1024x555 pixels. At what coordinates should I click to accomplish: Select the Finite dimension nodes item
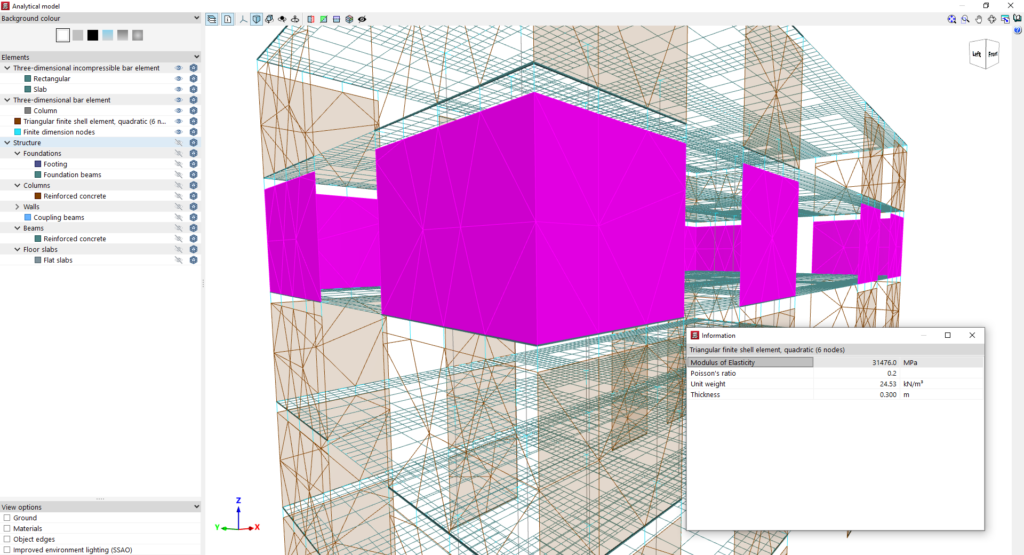coord(59,132)
